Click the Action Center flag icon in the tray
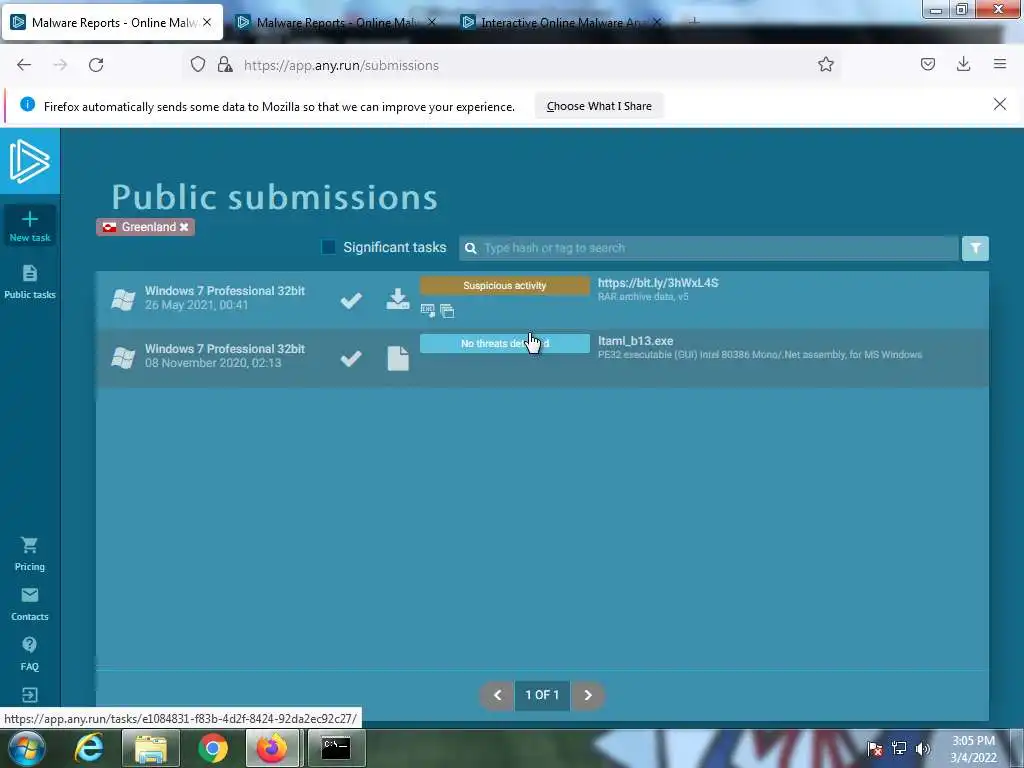Screen dimensions: 1024x768 click(874, 749)
